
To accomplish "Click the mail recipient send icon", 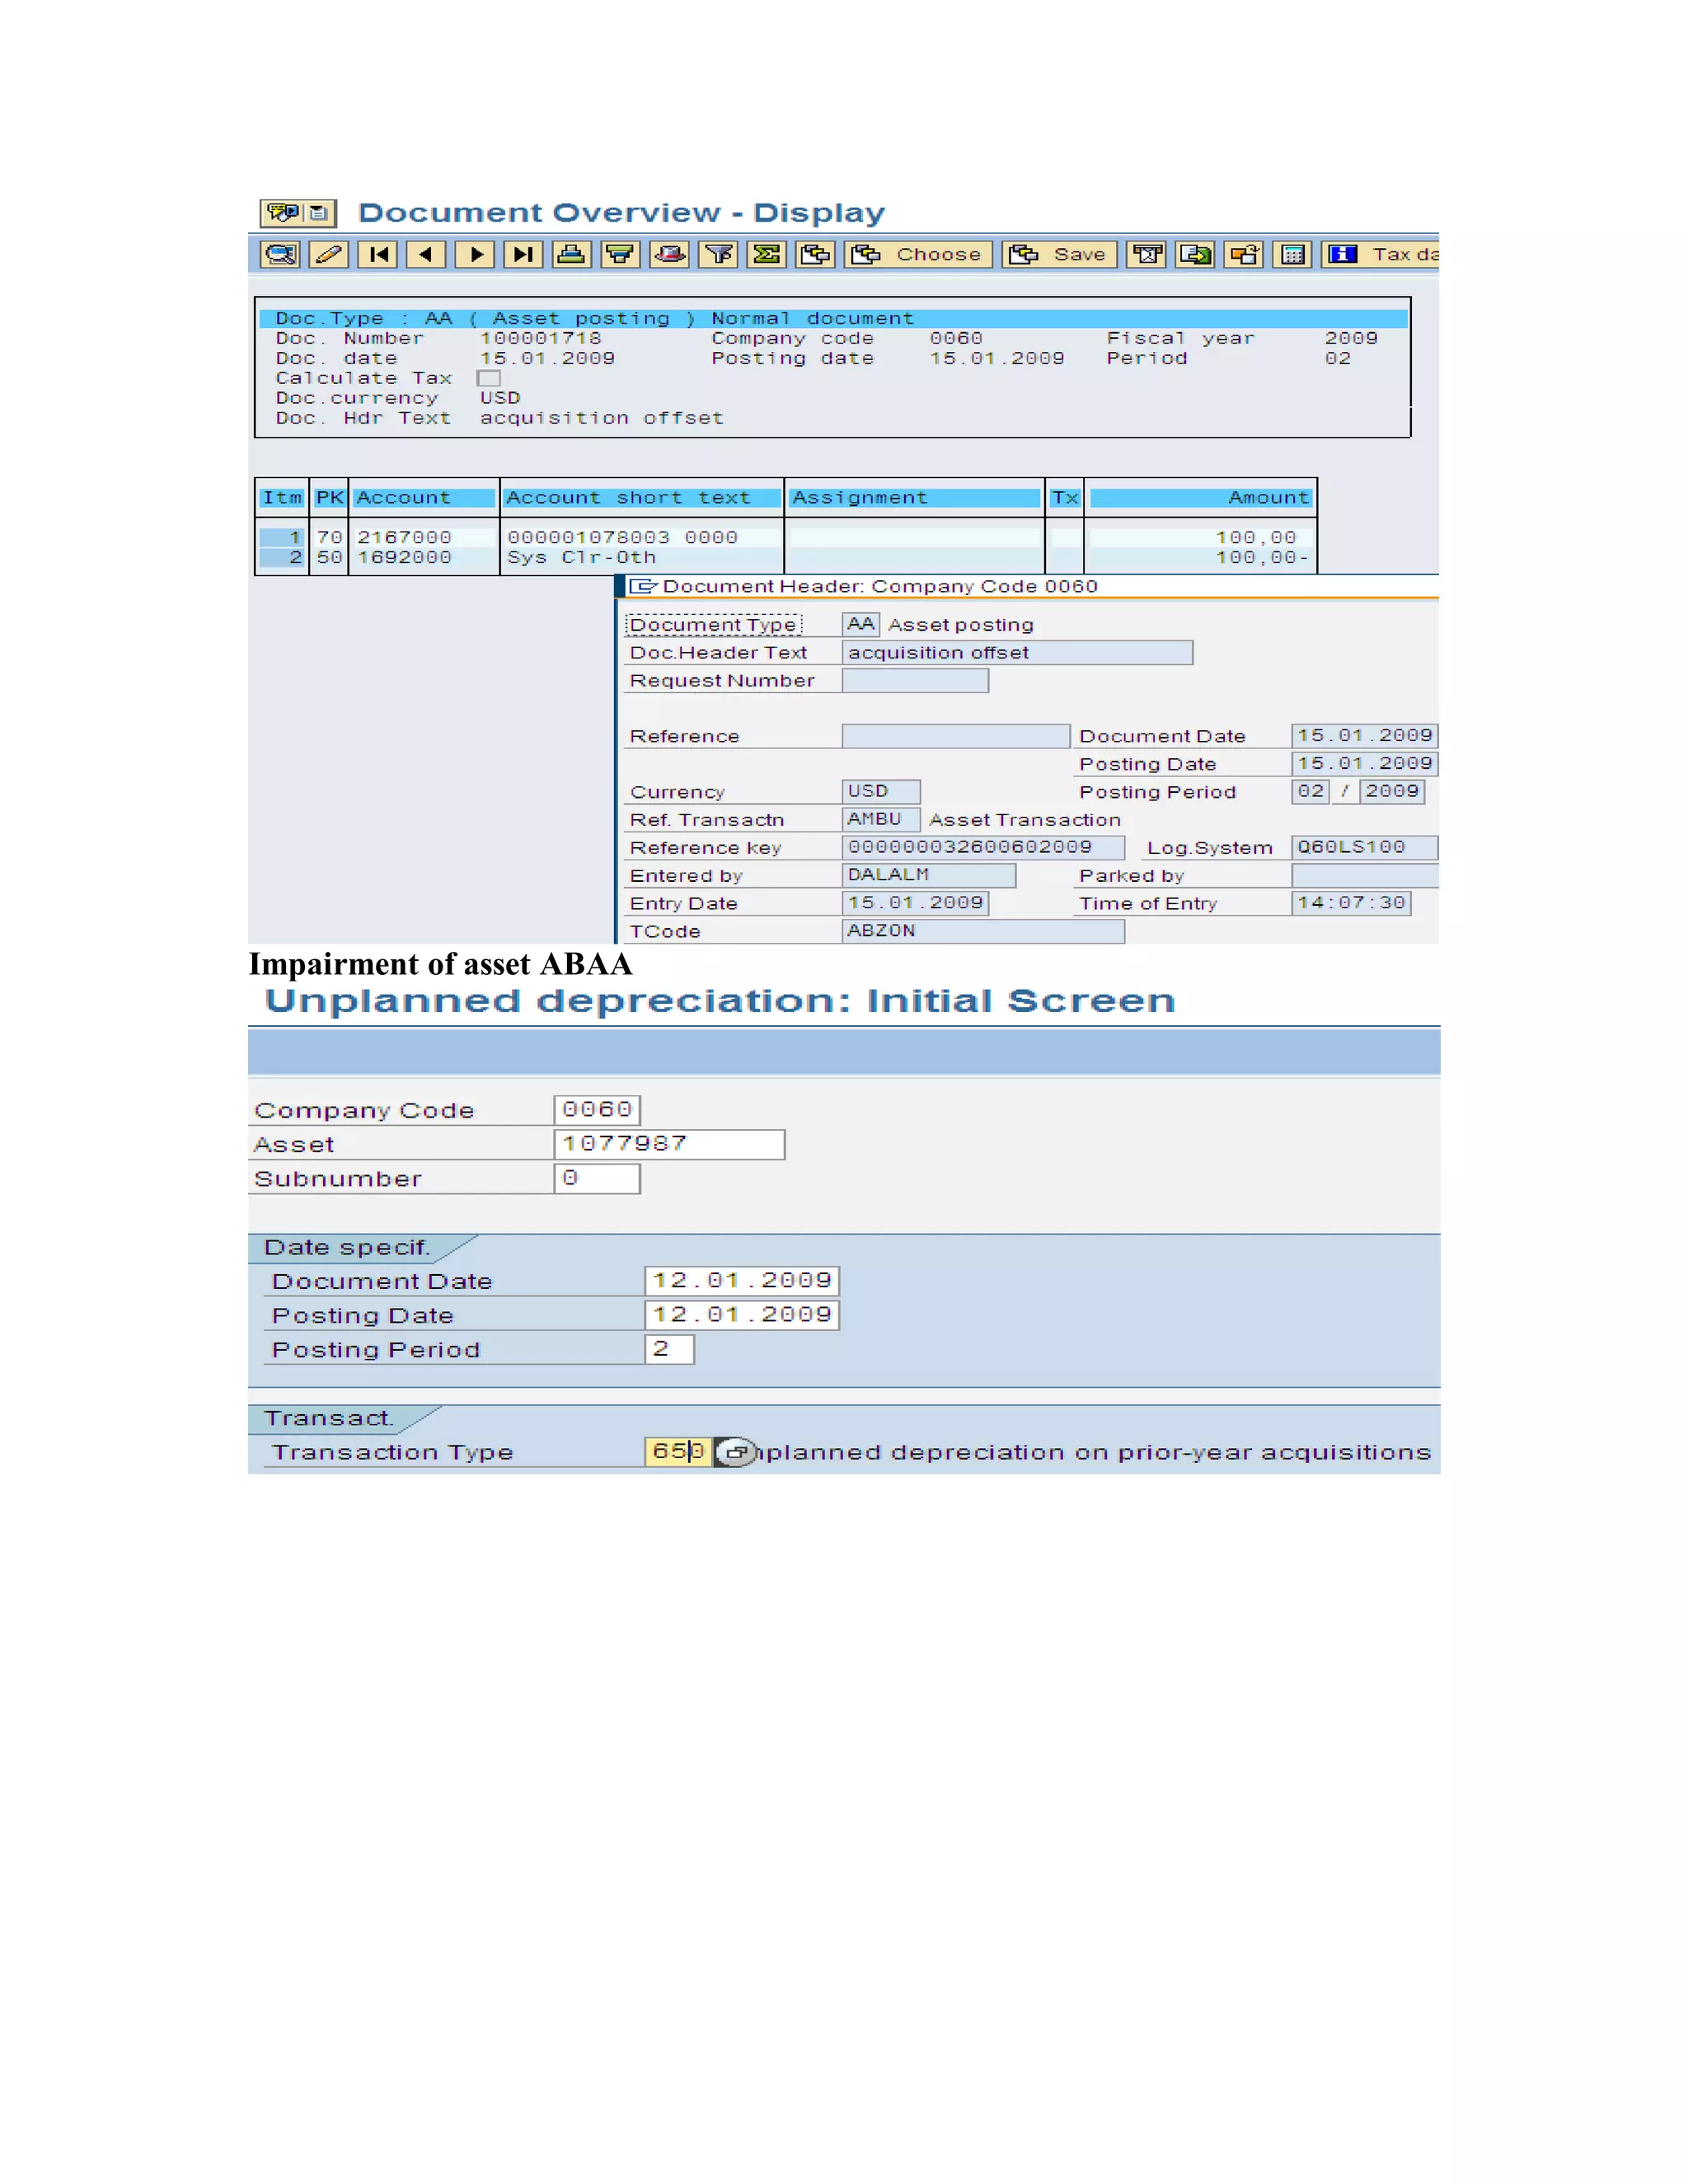I will tap(1244, 254).
